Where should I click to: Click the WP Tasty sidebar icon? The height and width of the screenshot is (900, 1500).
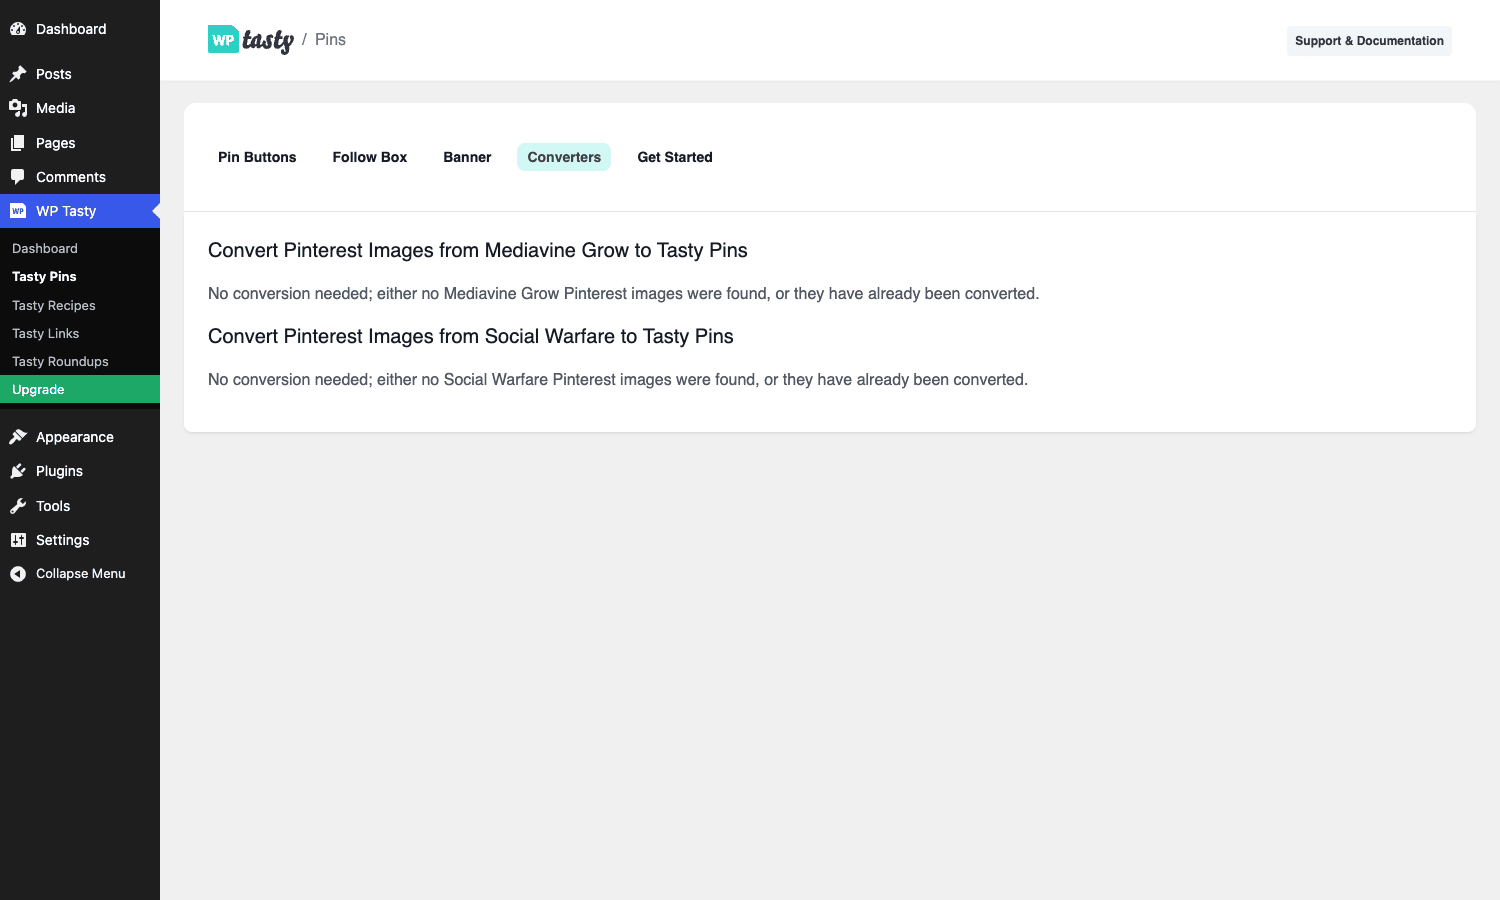18,211
